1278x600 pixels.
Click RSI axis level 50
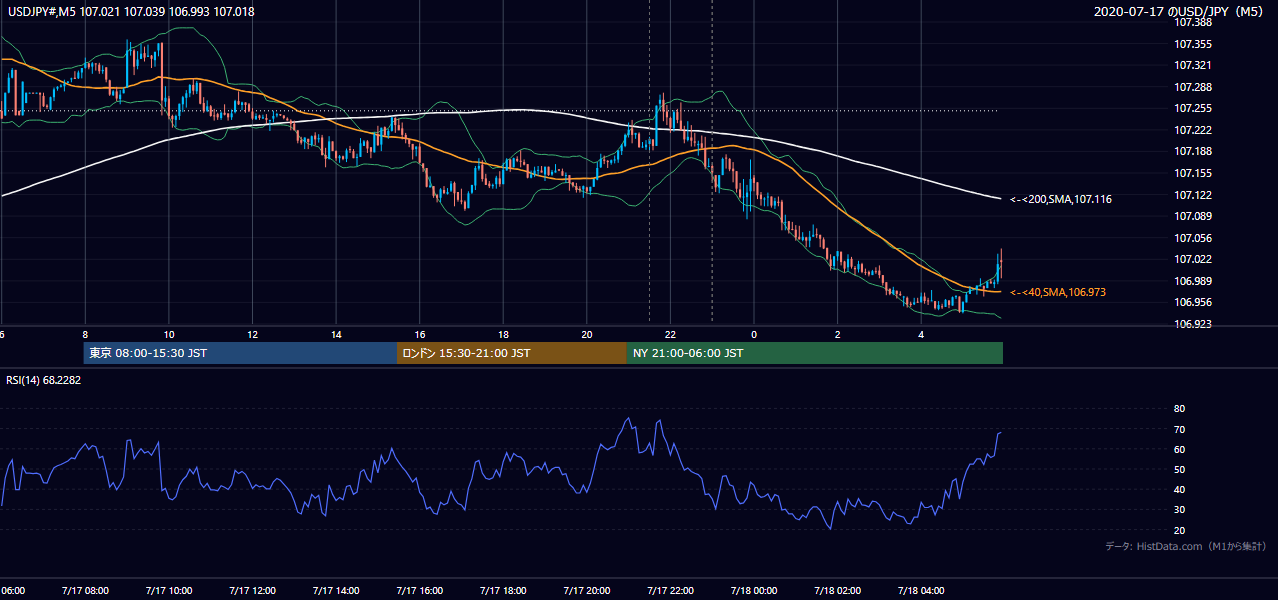click(x=1179, y=469)
